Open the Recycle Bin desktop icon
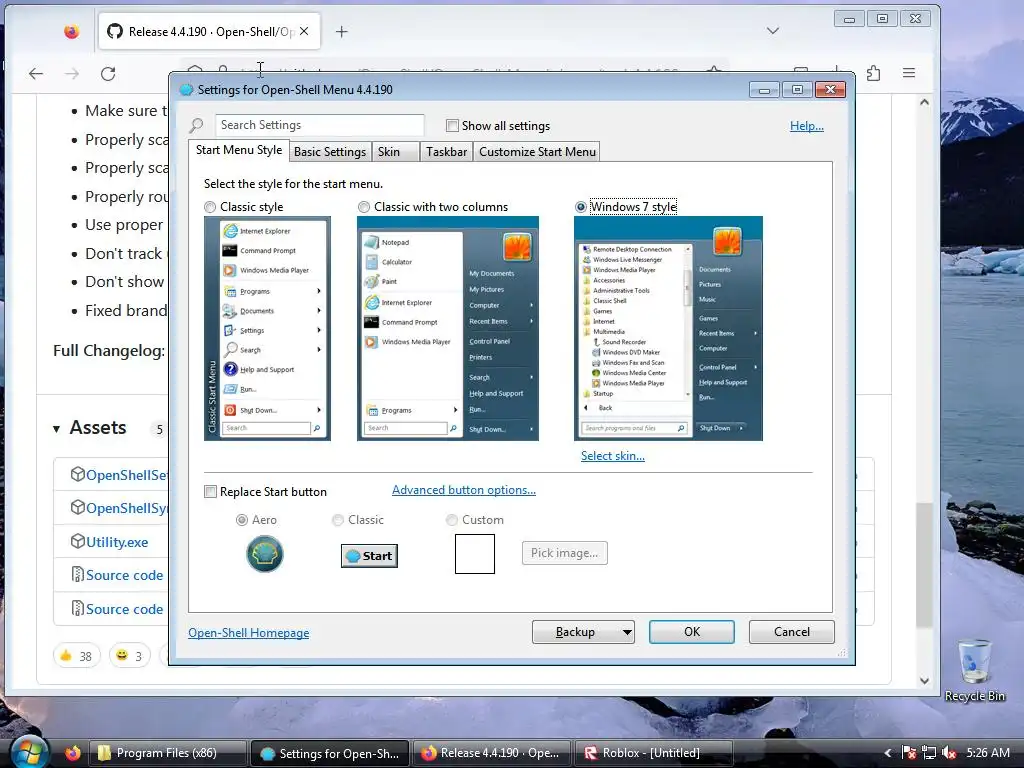 point(974,669)
